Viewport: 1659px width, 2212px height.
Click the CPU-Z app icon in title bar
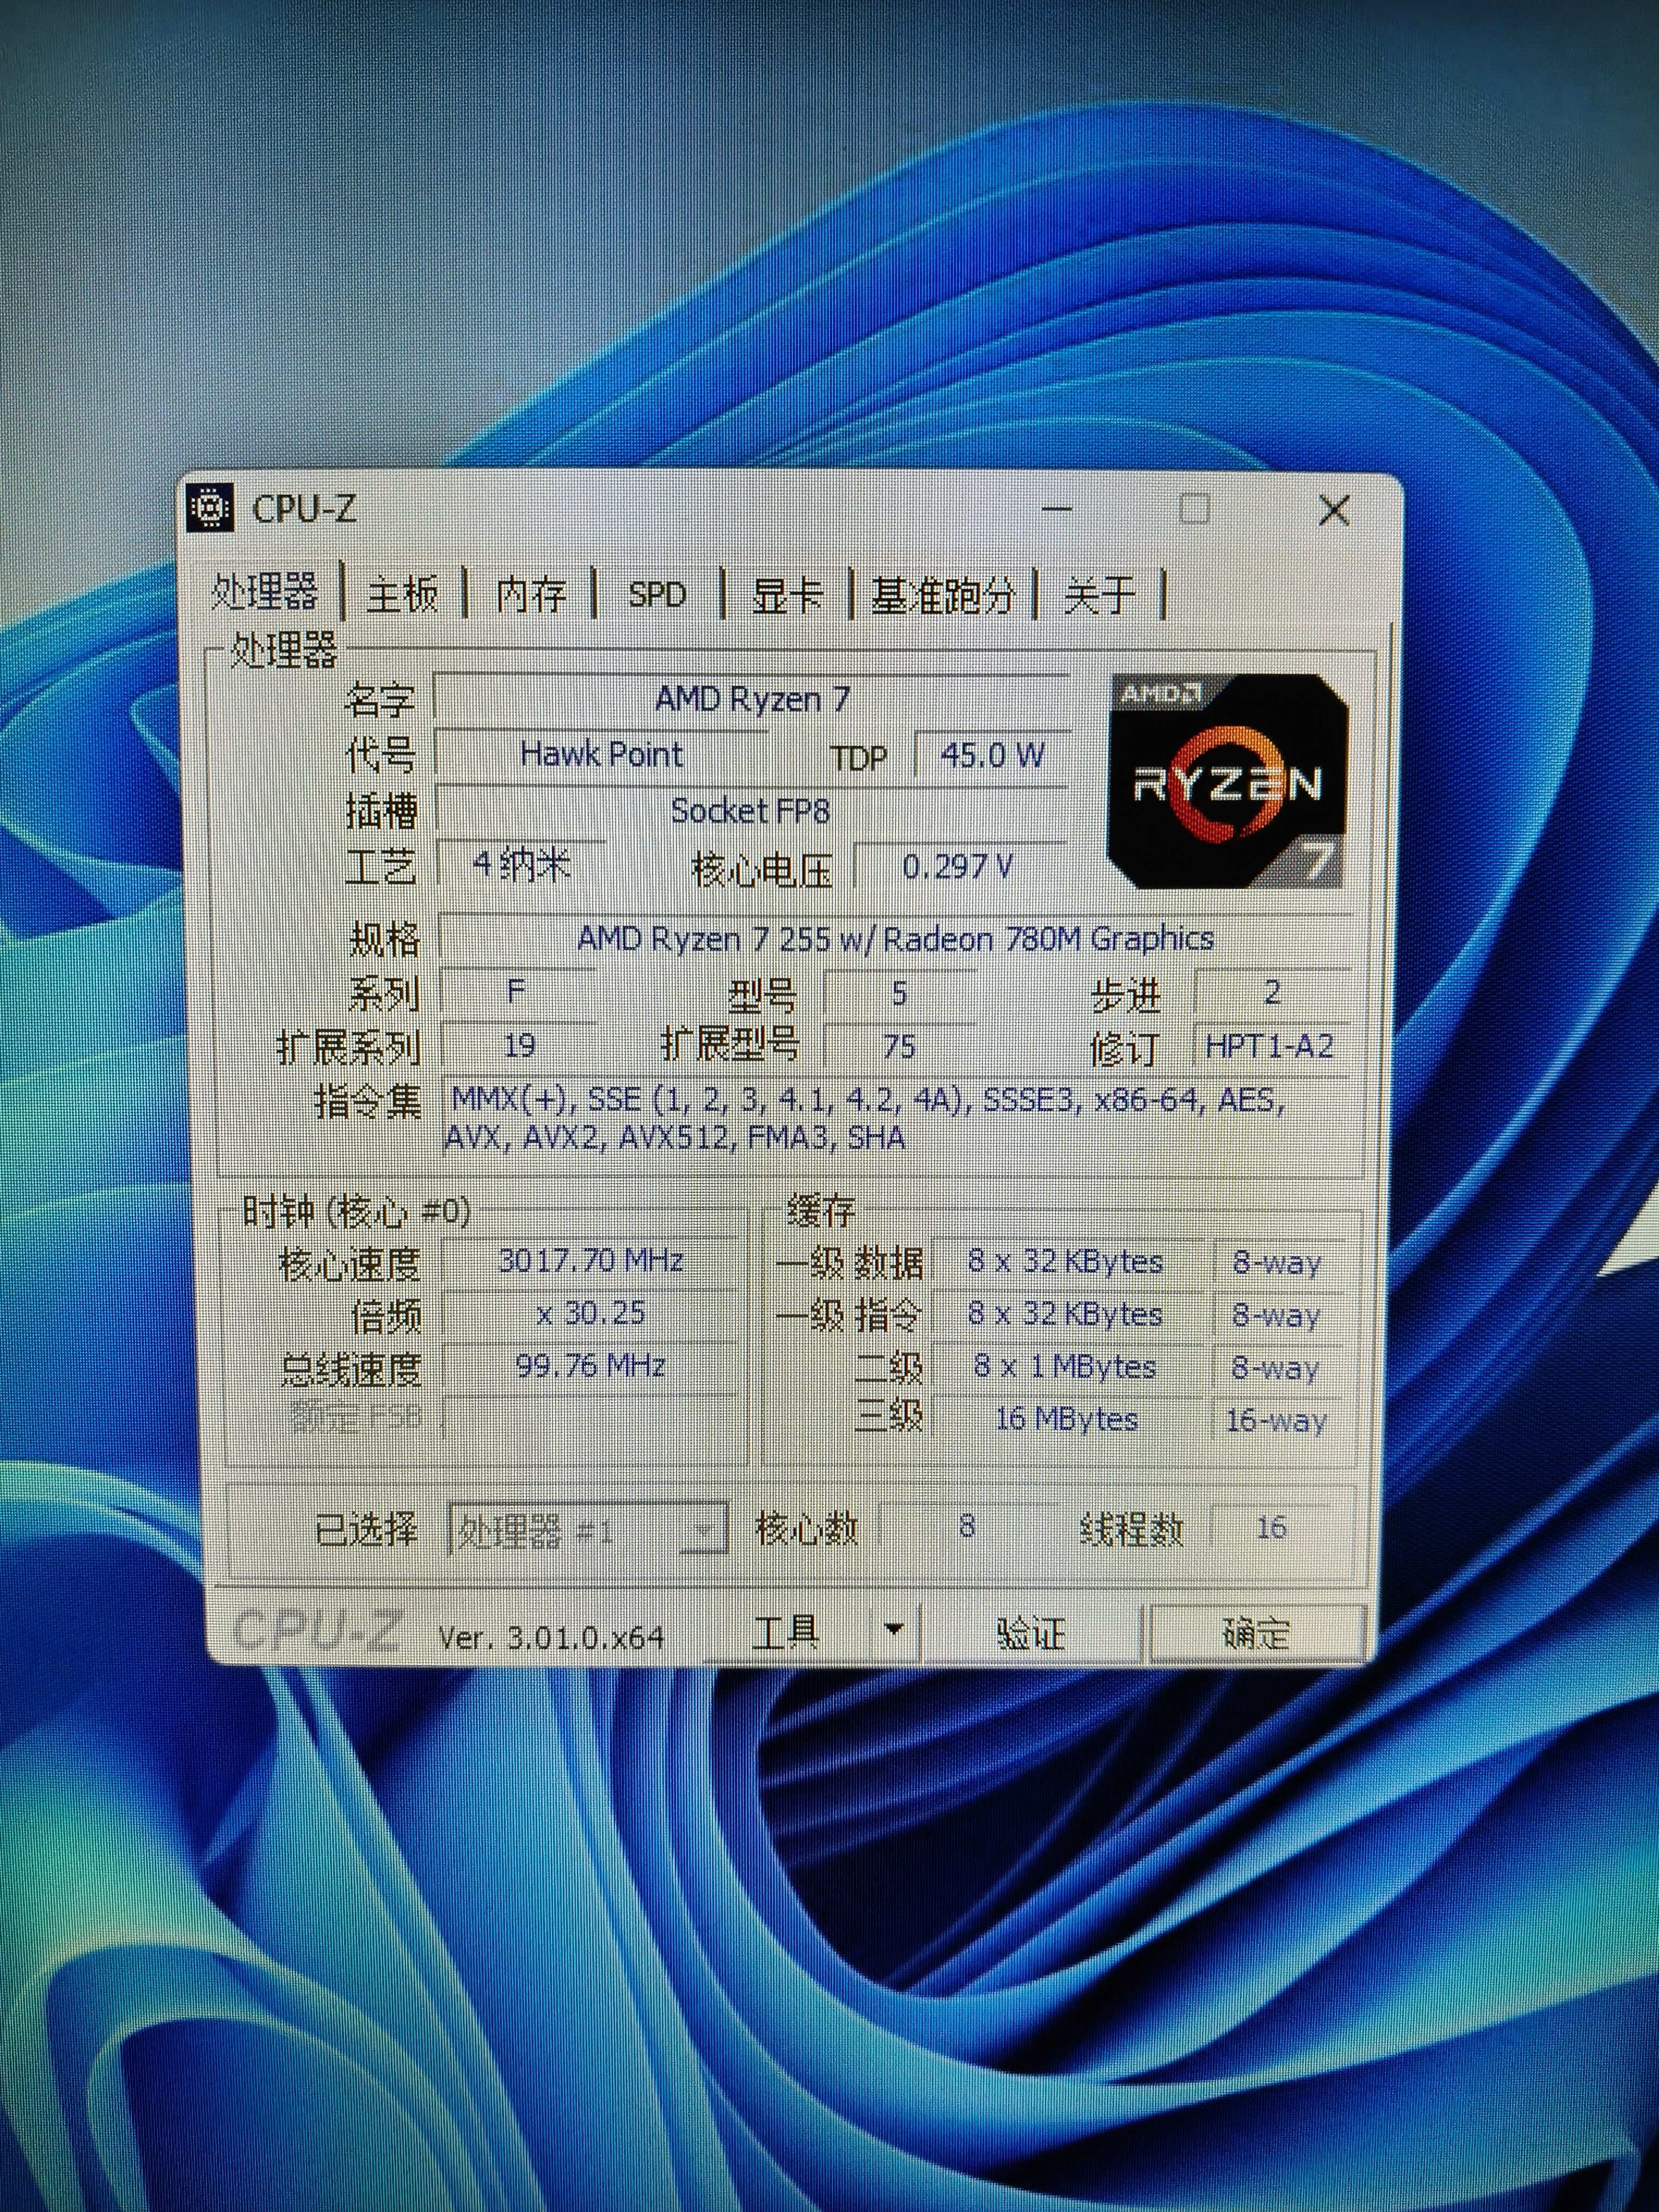click(210, 507)
